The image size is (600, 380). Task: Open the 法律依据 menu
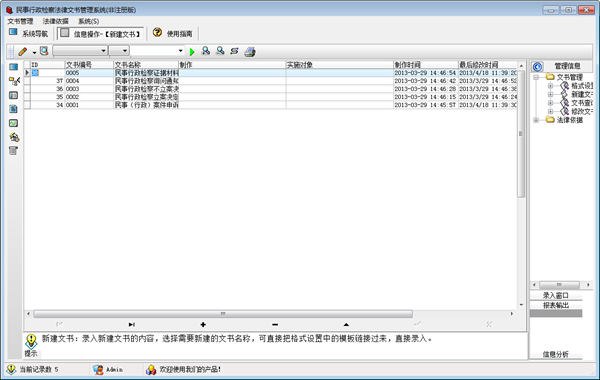coord(55,21)
